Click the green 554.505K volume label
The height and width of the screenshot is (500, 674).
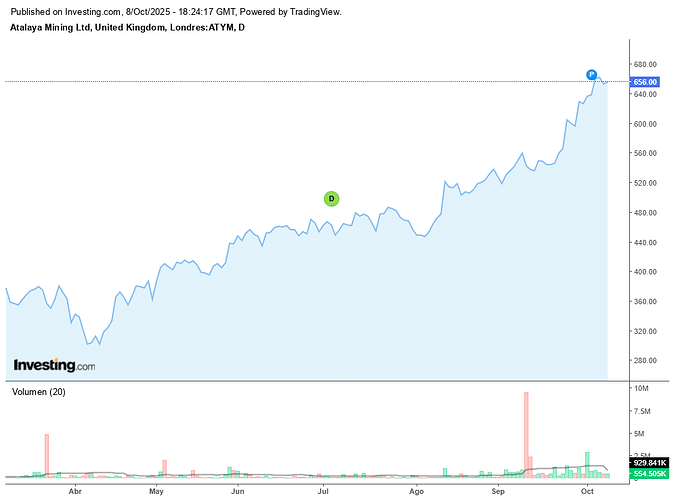[647, 473]
